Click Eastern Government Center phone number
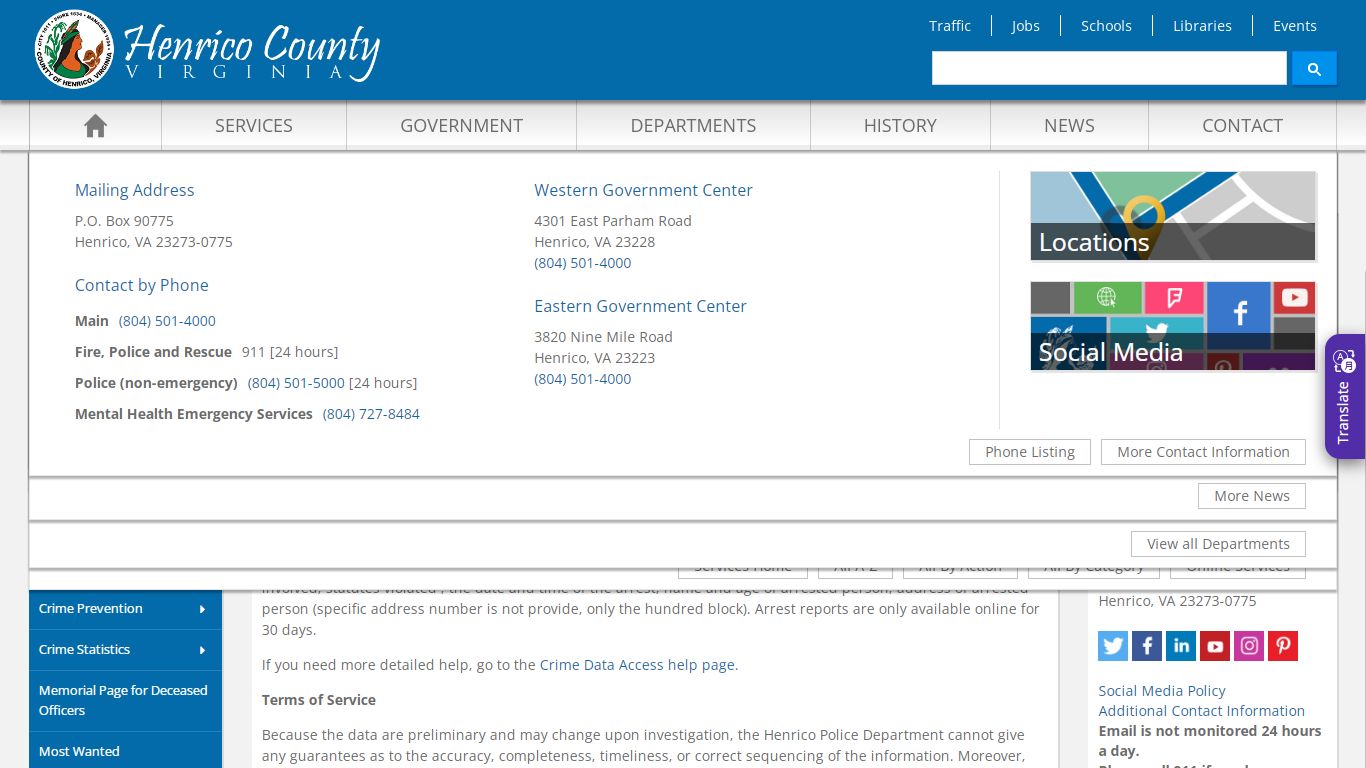 583,379
